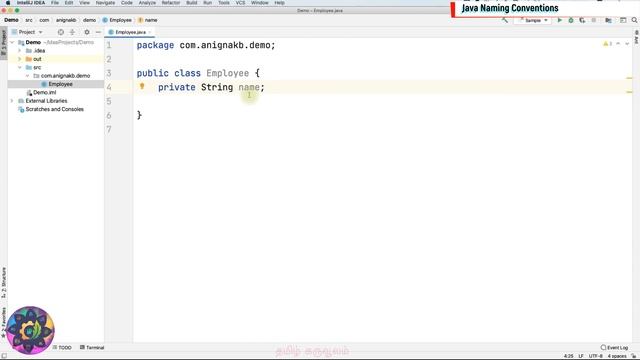The image size is (640, 360).
Task: Open Project Structure icon in toolbar
Action: click(608, 20)
